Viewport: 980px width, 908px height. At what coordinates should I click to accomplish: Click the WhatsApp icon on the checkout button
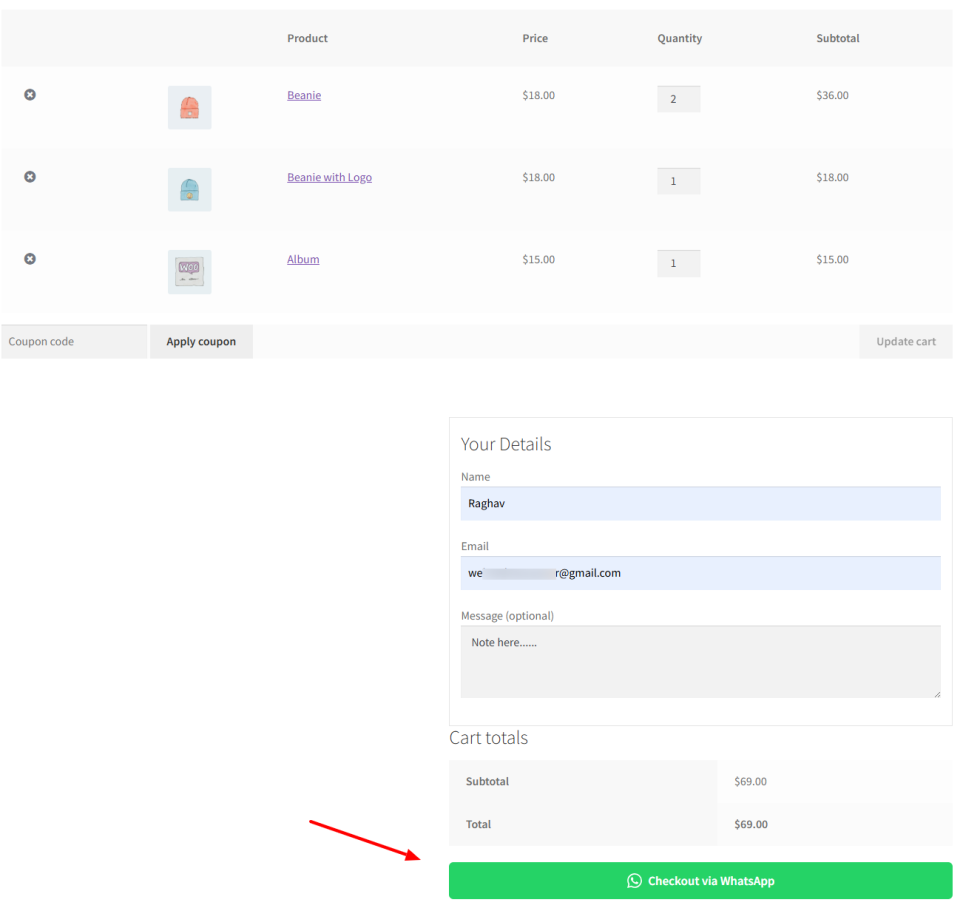point(635,881)
